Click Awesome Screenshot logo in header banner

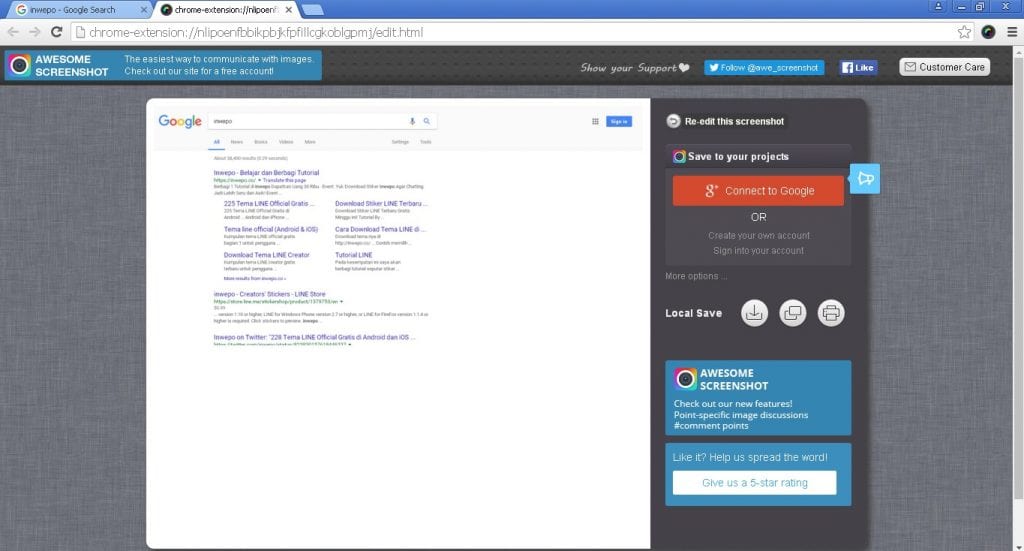coord(20,65)
